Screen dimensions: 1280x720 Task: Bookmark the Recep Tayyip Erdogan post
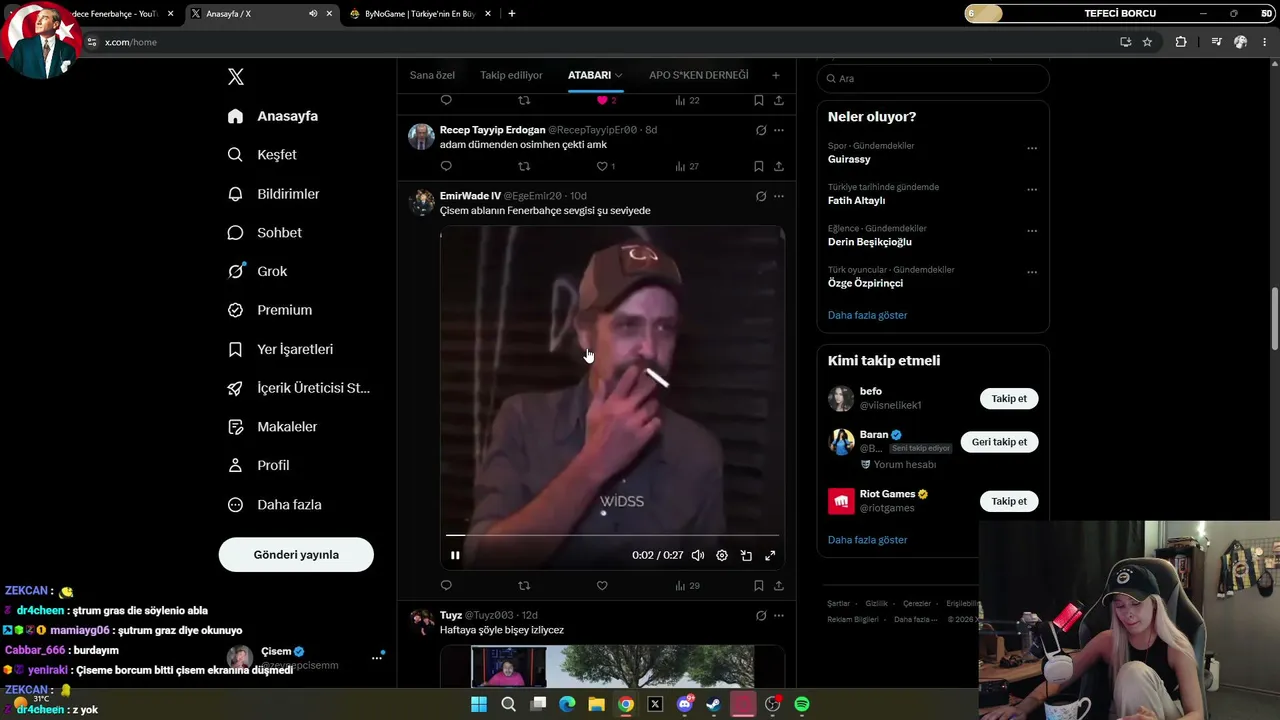click(x=759, y=166)
